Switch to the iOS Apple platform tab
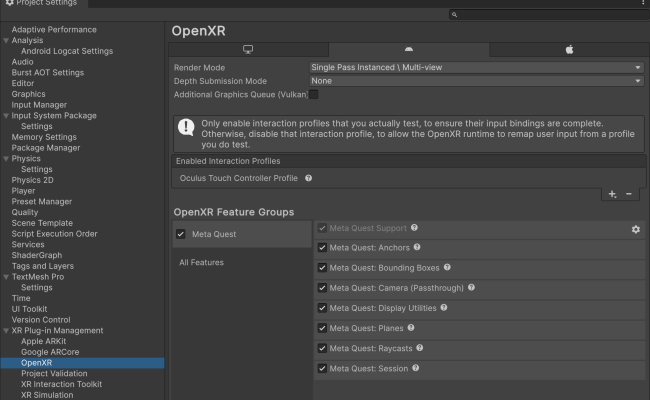Screen dimensions: 650x400 [569, 49]
